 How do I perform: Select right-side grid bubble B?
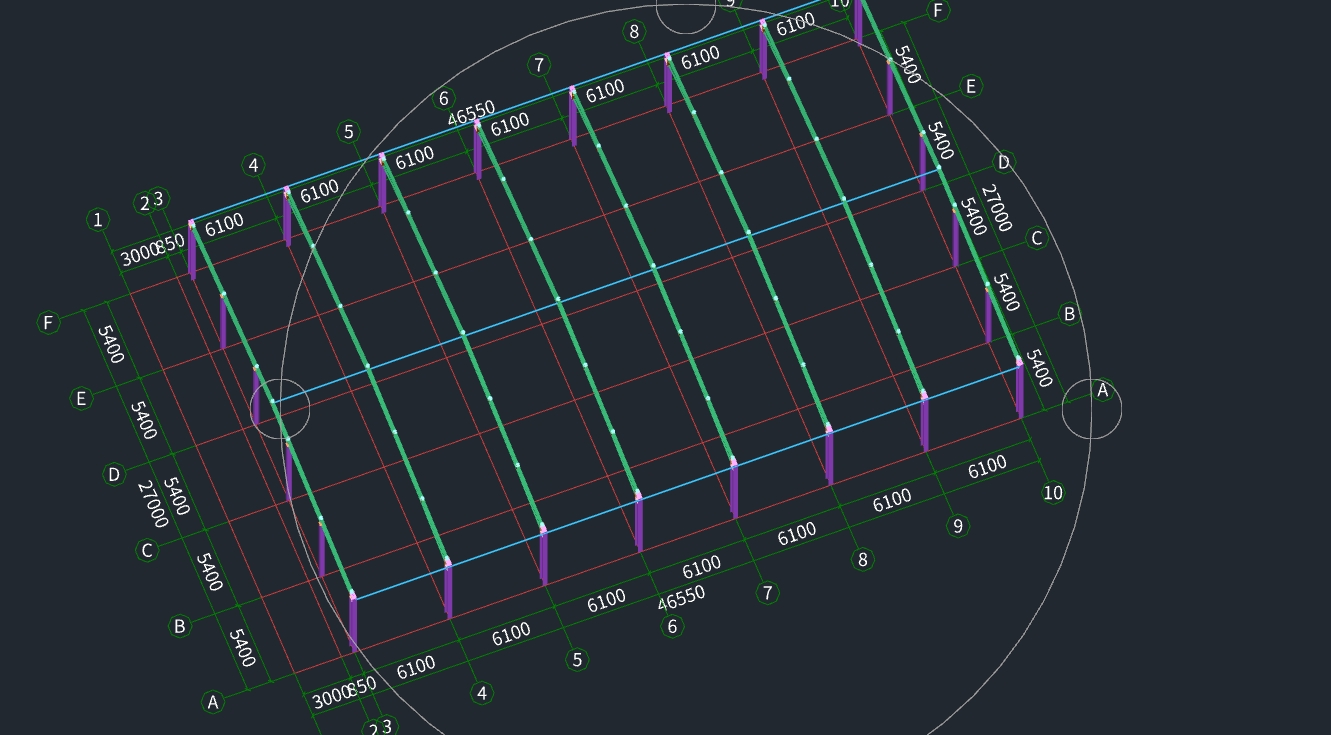pos(1069,314)
